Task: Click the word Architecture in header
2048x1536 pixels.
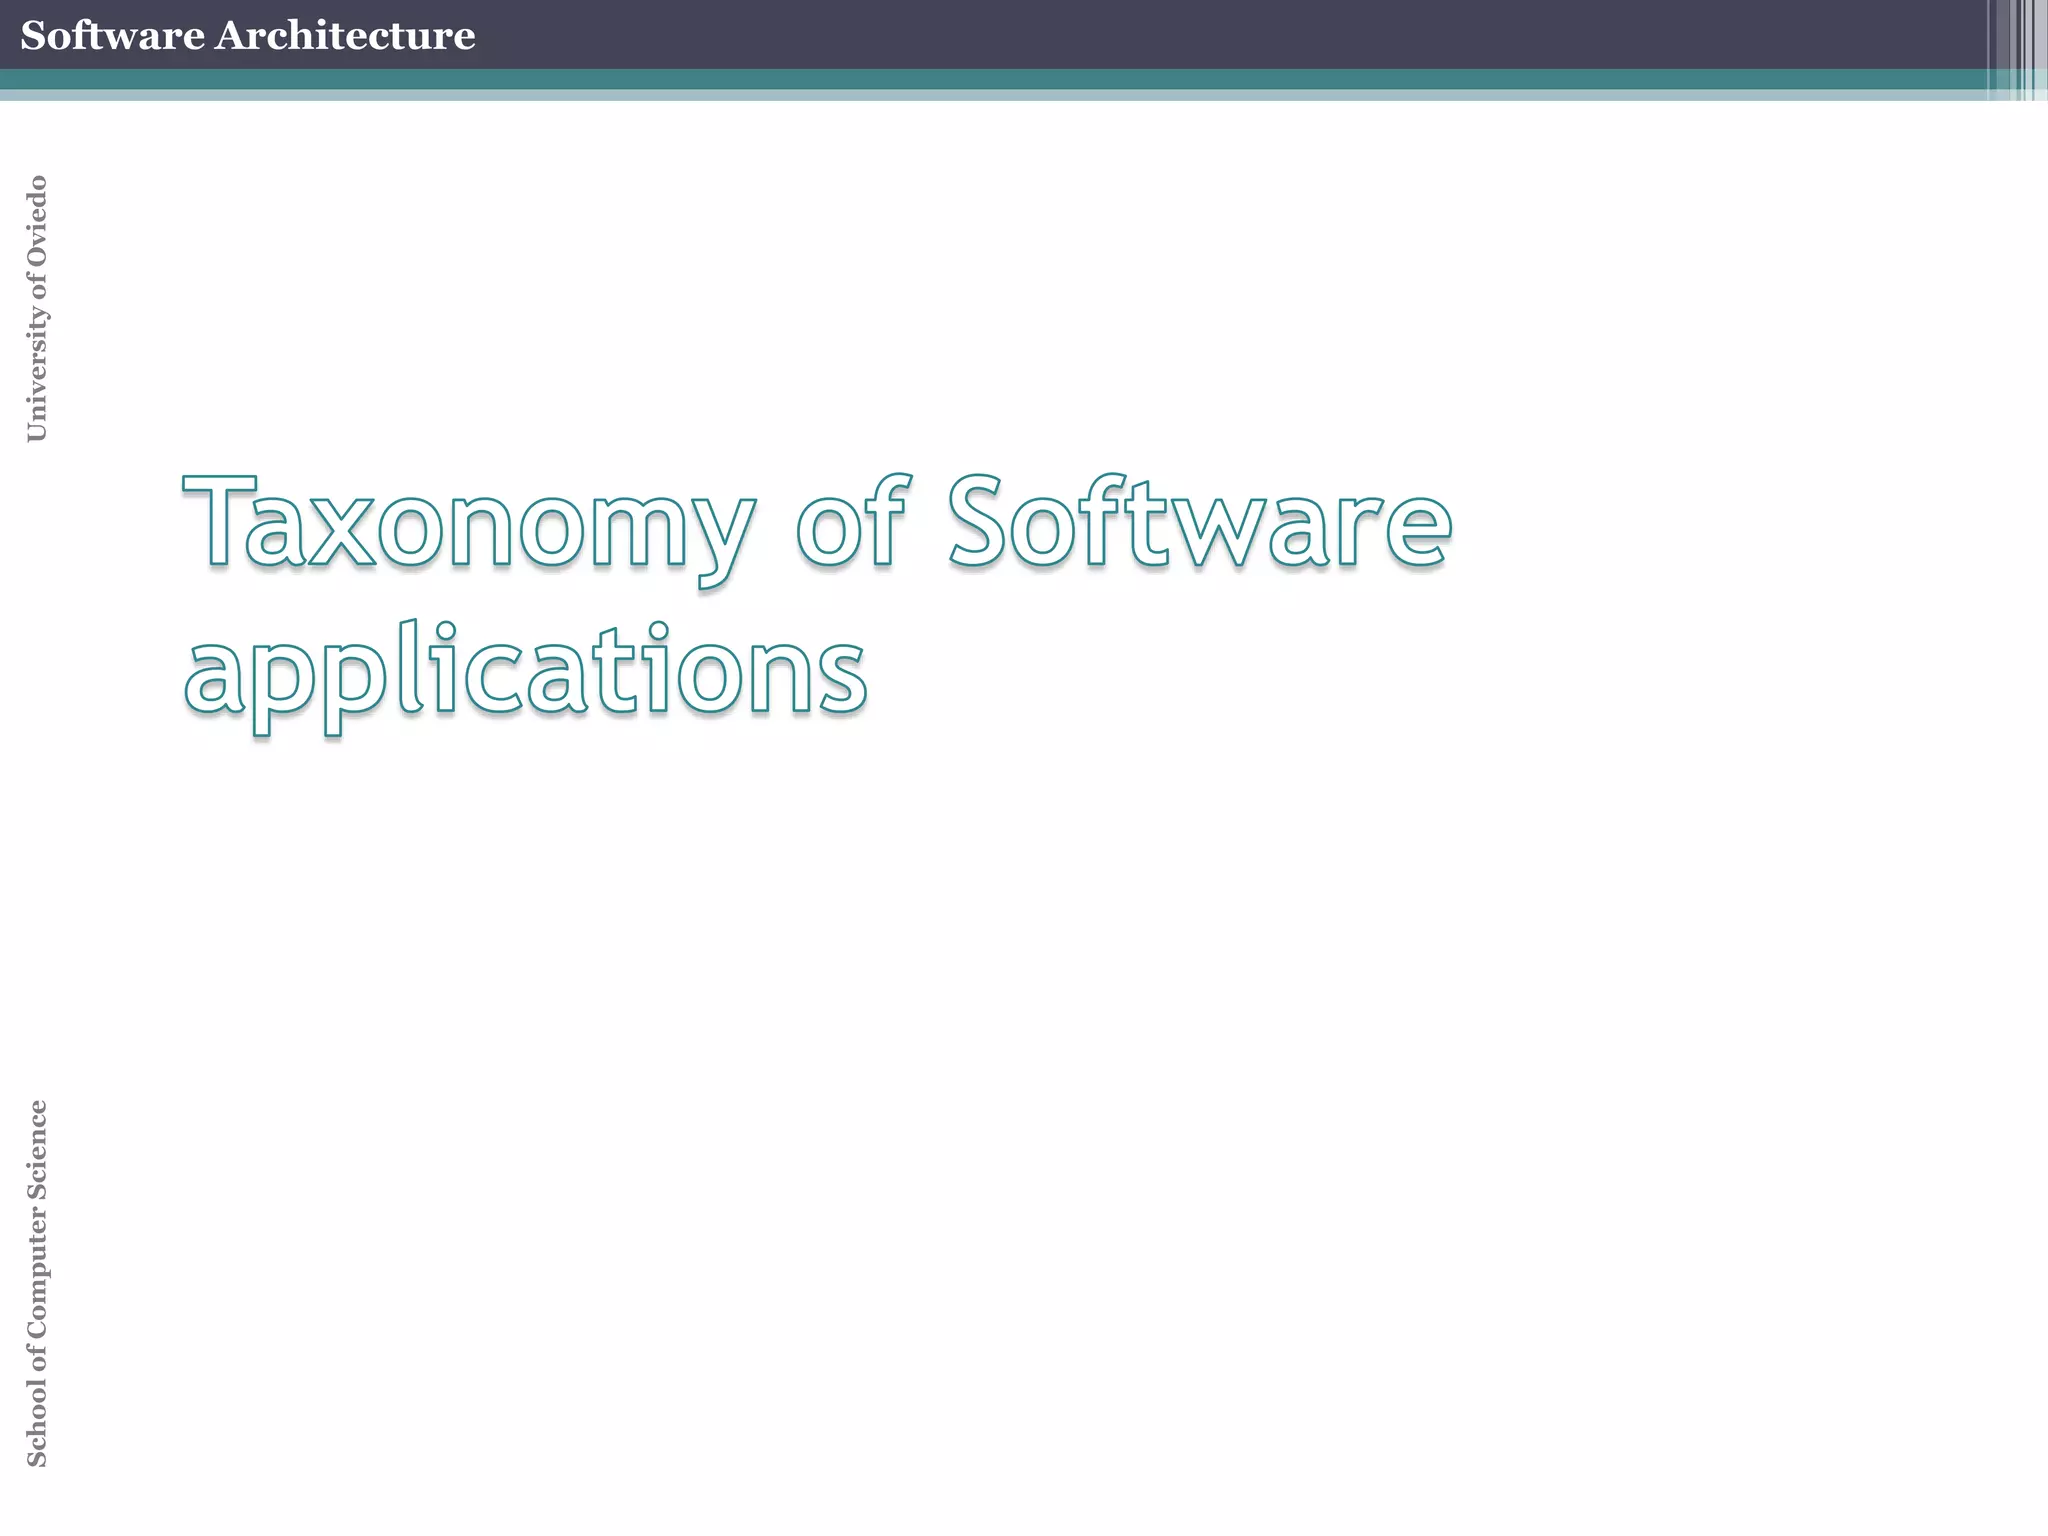Action: [x=344, y=35]
